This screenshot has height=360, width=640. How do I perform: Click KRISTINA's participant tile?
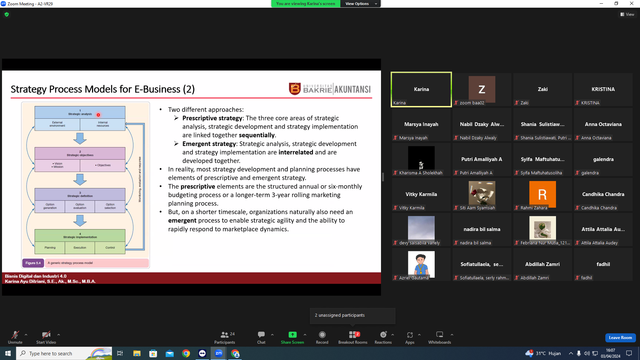click(603, 89)
